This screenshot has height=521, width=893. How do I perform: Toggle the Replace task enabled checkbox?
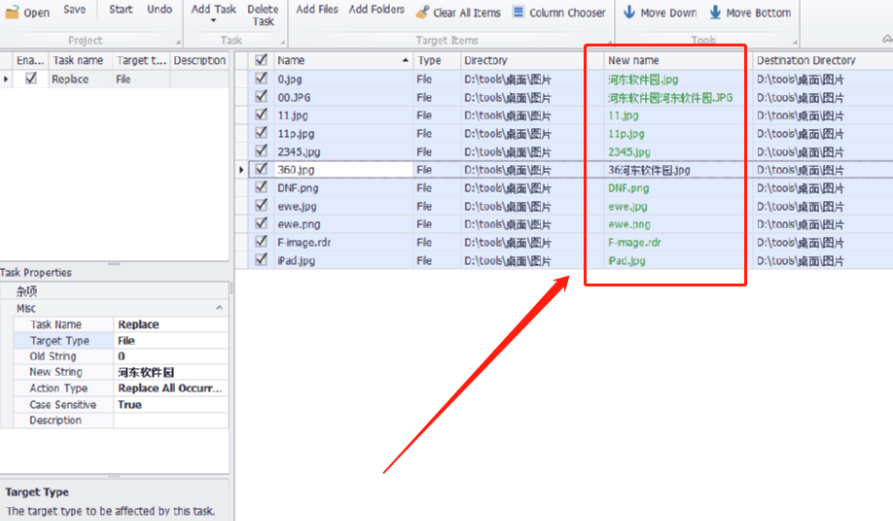31,79
